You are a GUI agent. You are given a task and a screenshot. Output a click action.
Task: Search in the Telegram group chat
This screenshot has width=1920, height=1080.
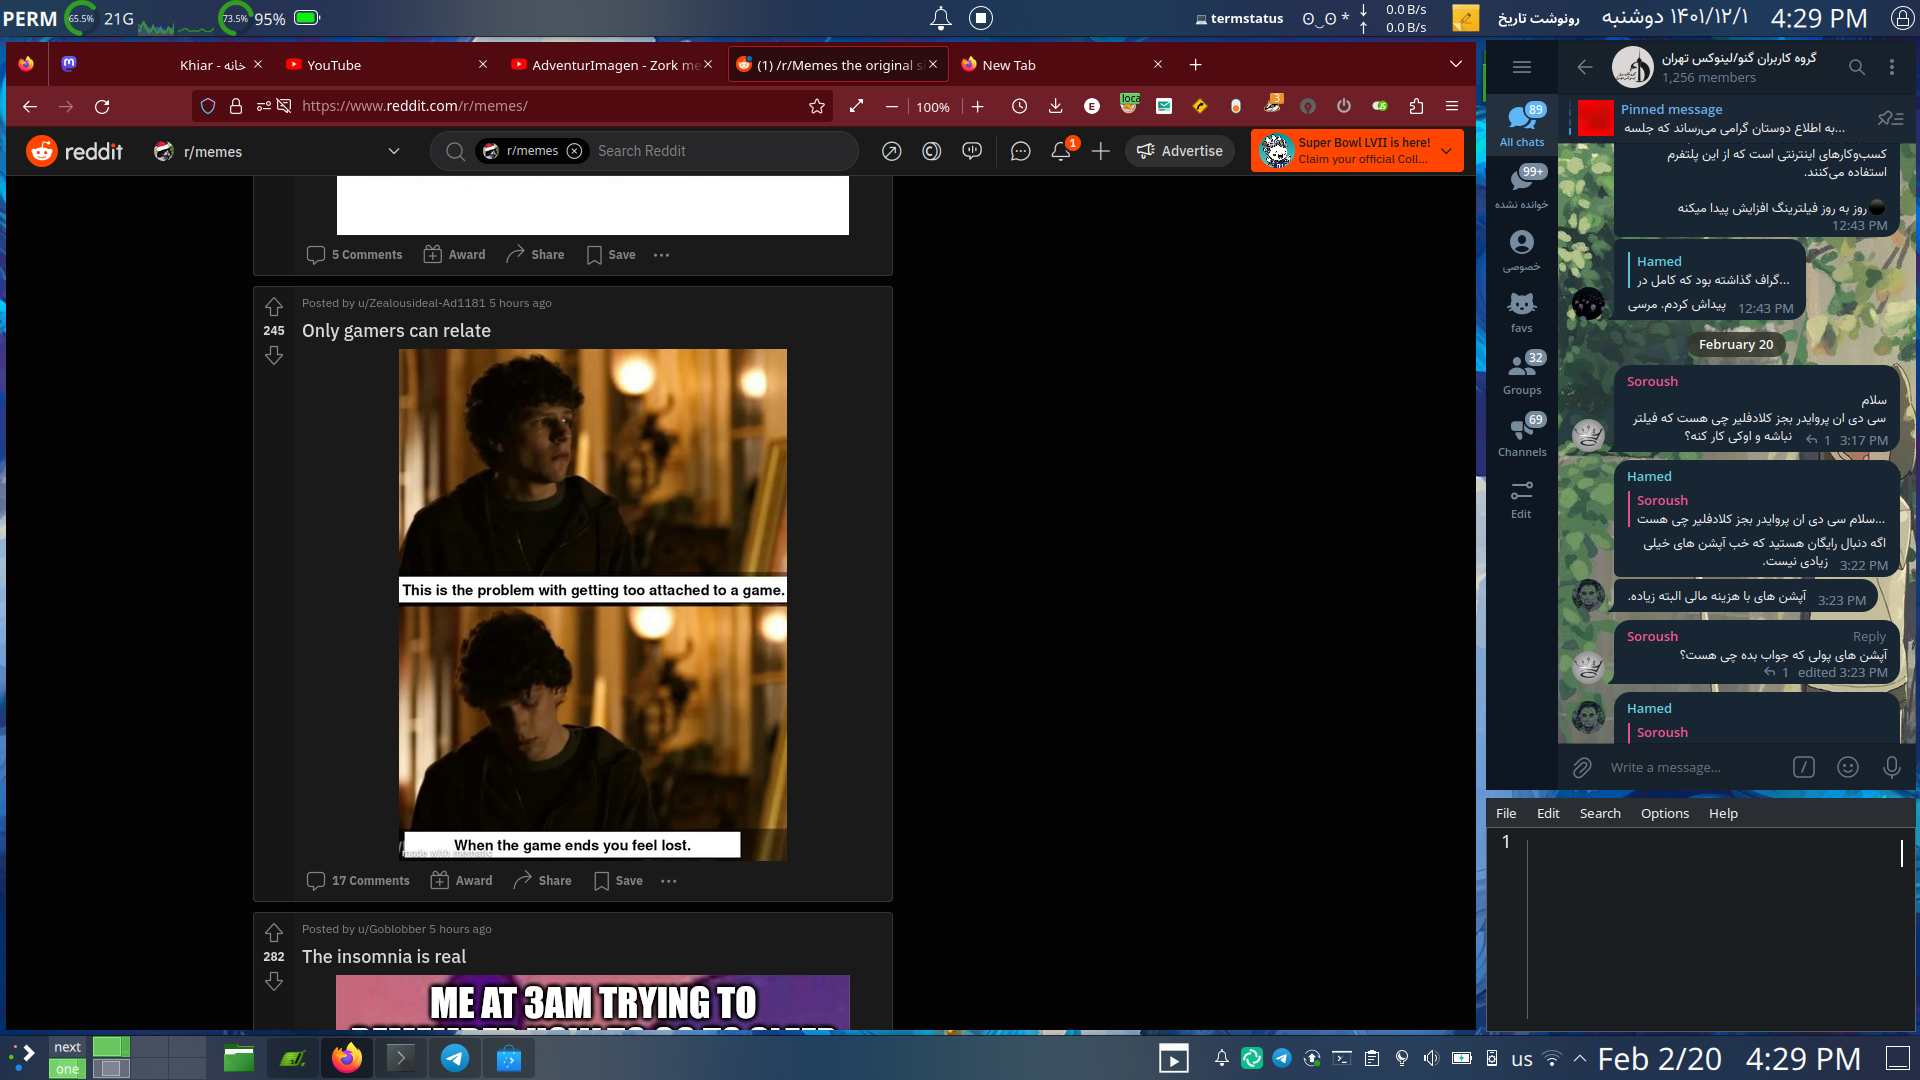point(1856,67)
